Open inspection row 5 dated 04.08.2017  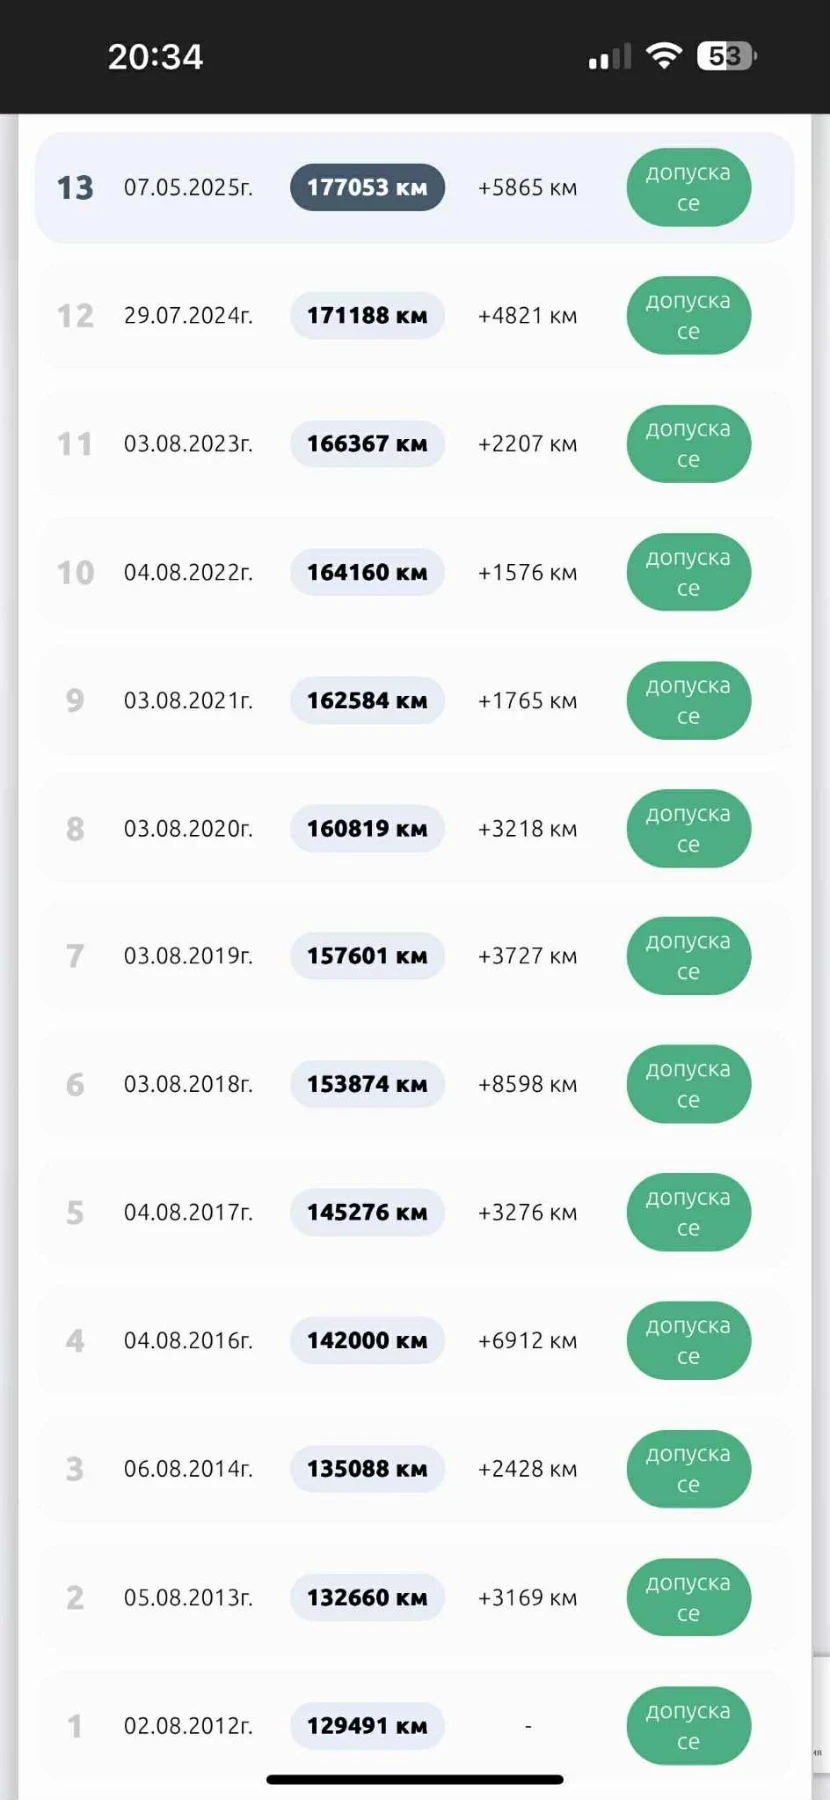point(415,1212)
